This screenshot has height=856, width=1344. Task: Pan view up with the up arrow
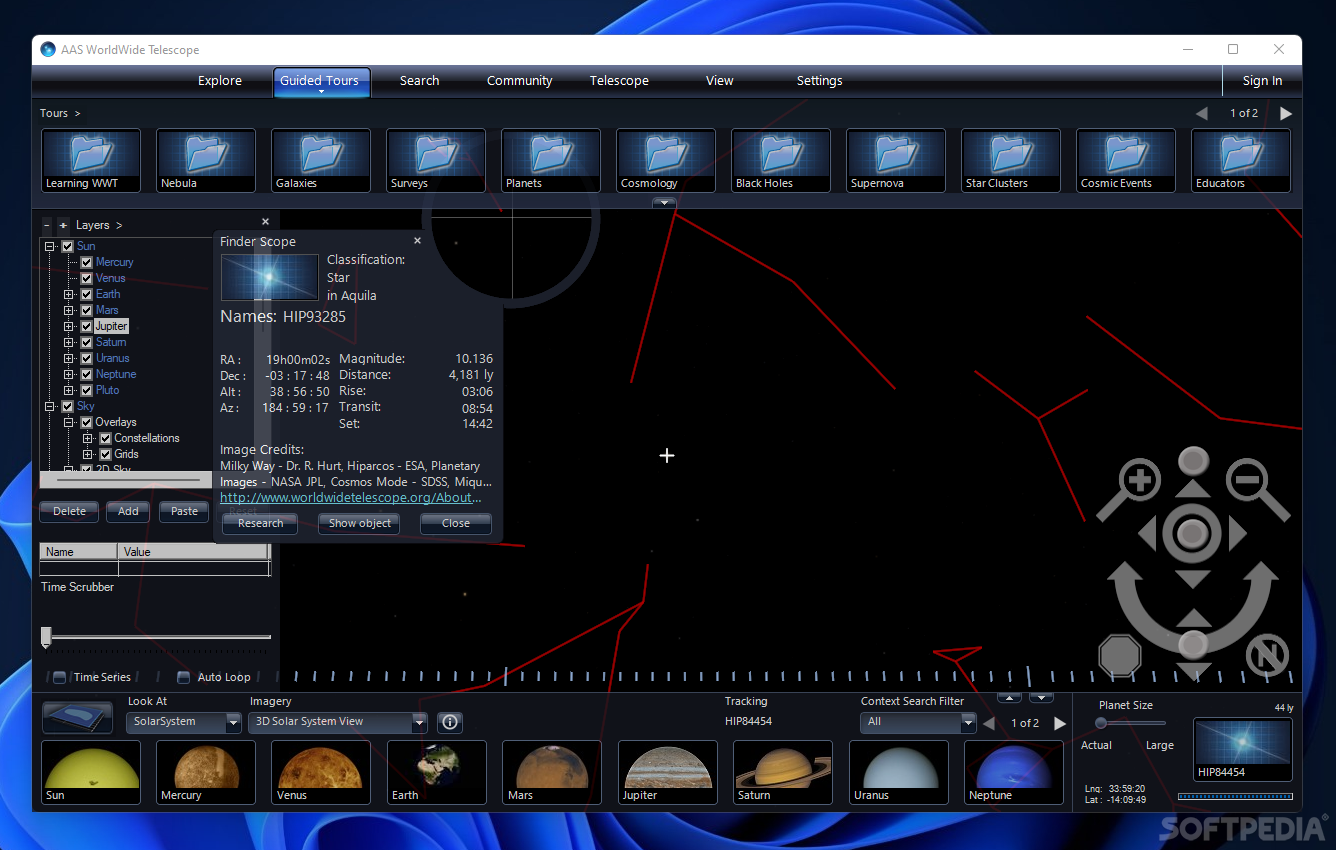coord(1192,490)
